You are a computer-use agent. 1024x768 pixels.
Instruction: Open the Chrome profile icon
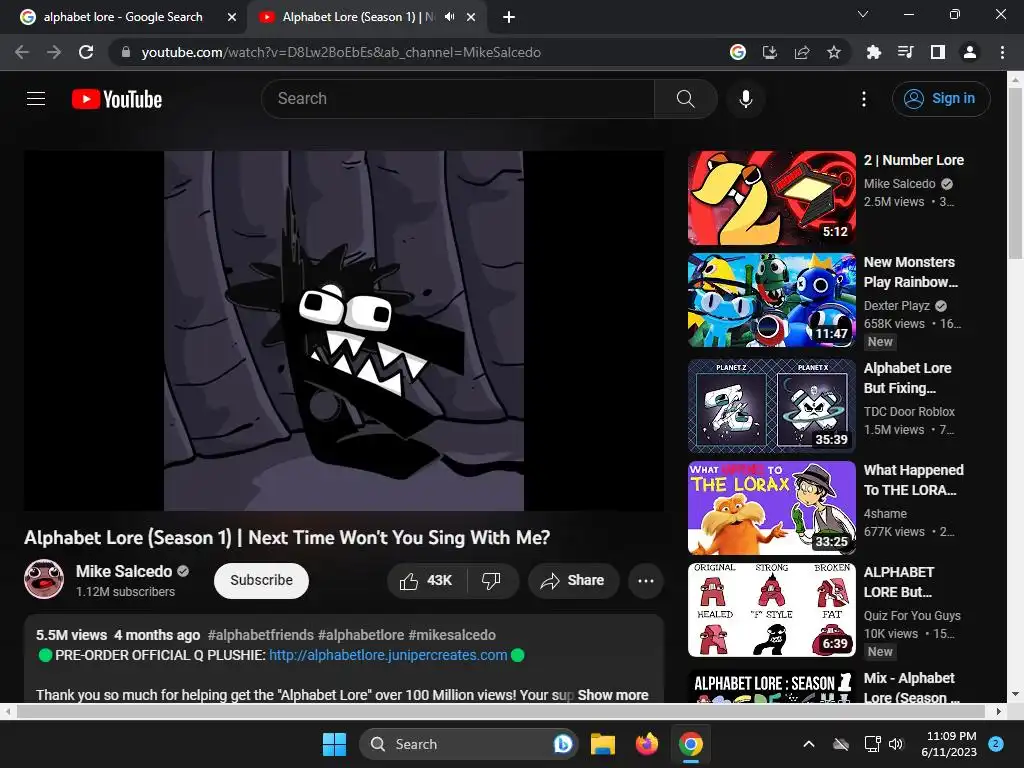pos(970,52)
